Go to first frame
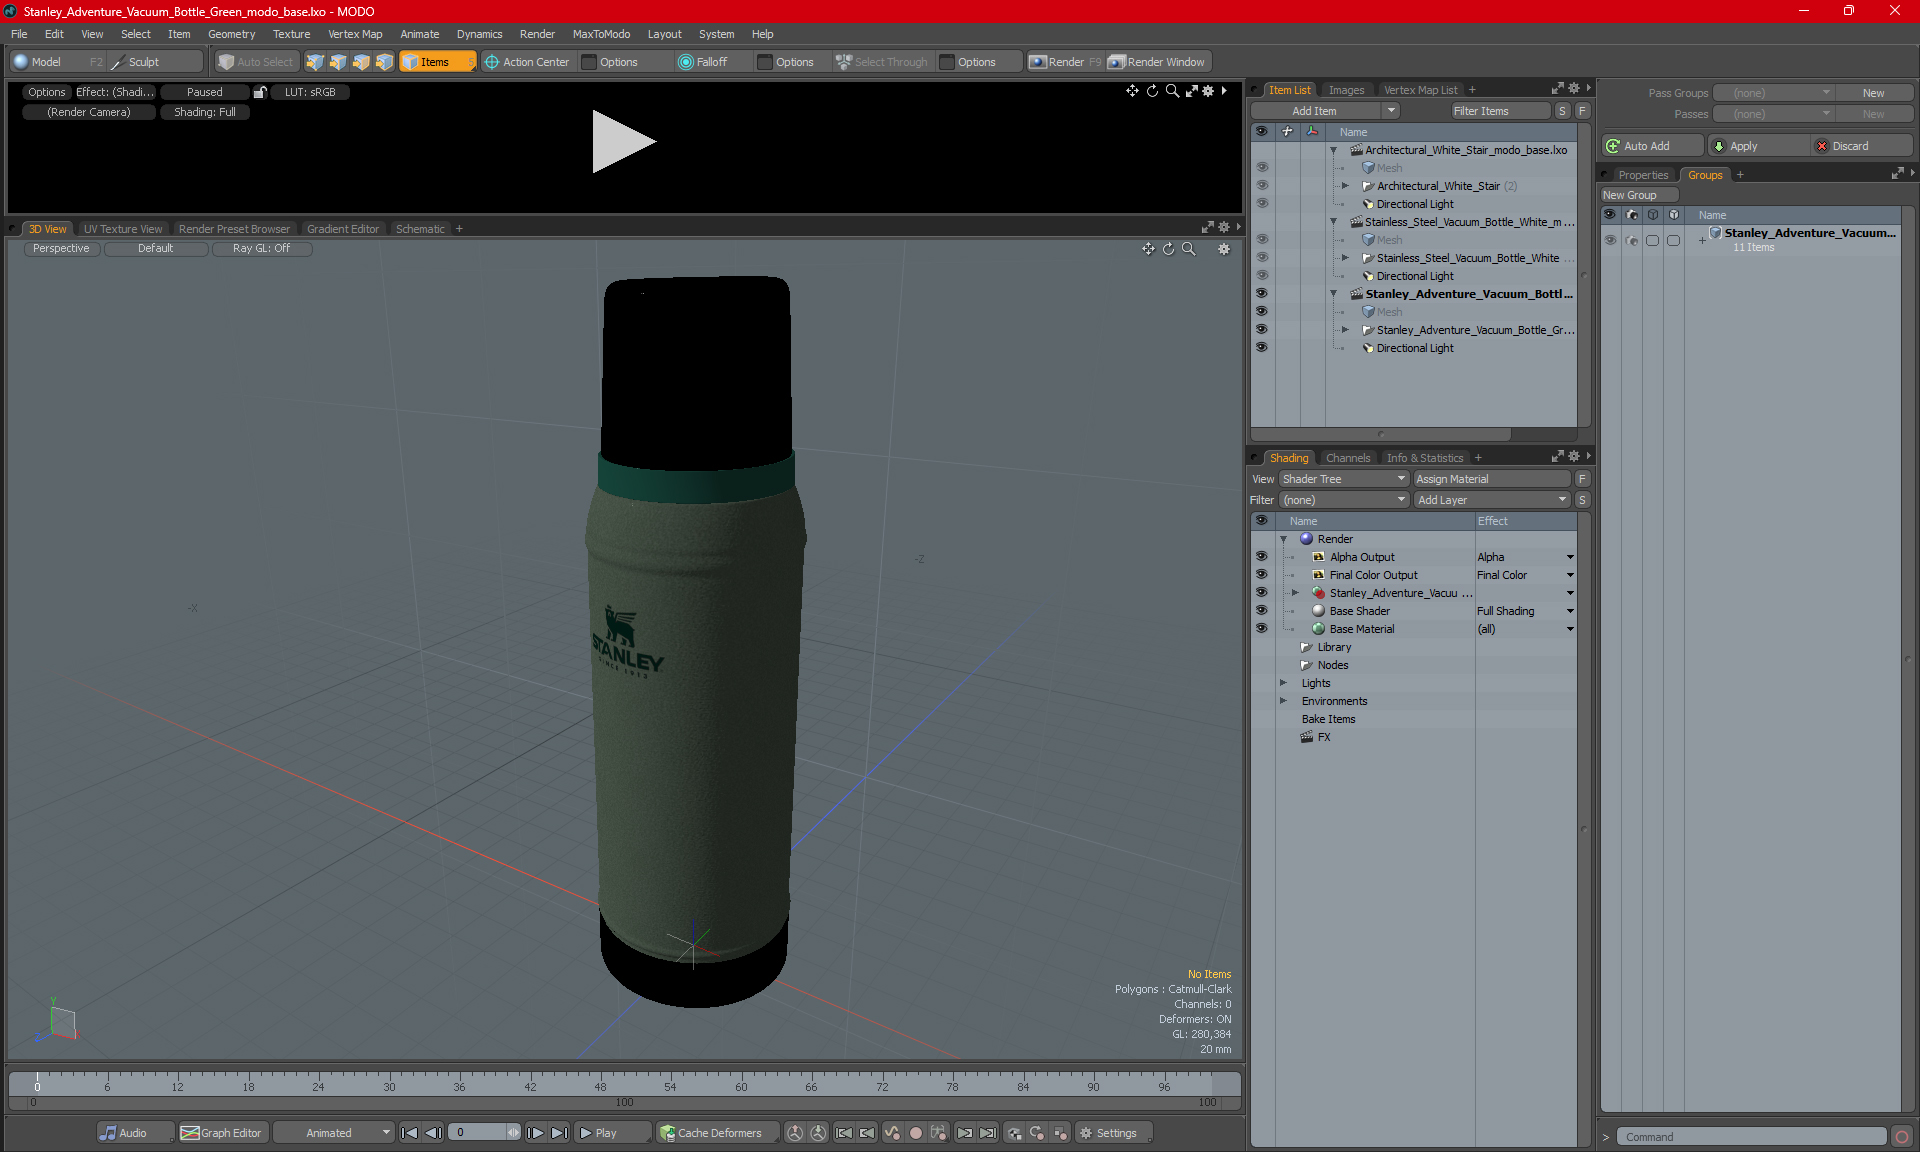 [409, 1133]
